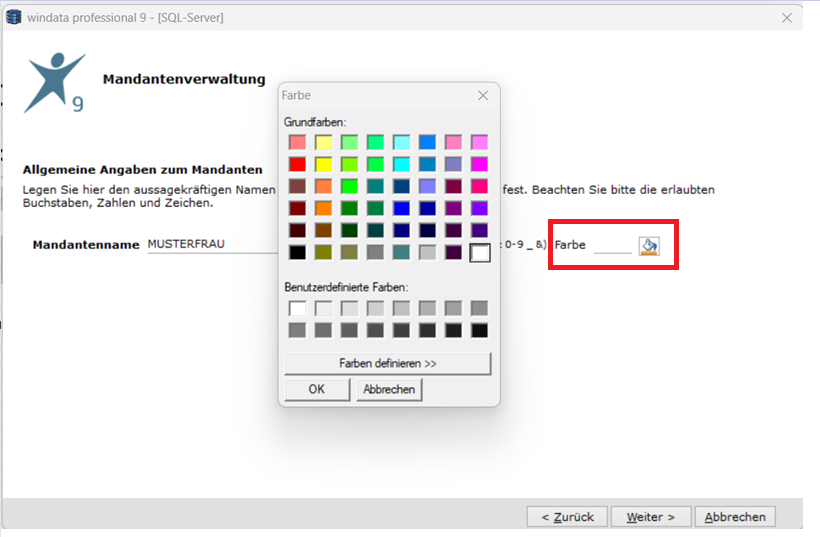Image resolution: width=820 pixels, height=537 pixels.
Task: Close the Farbe color dialog
Action: pos(483,95)
